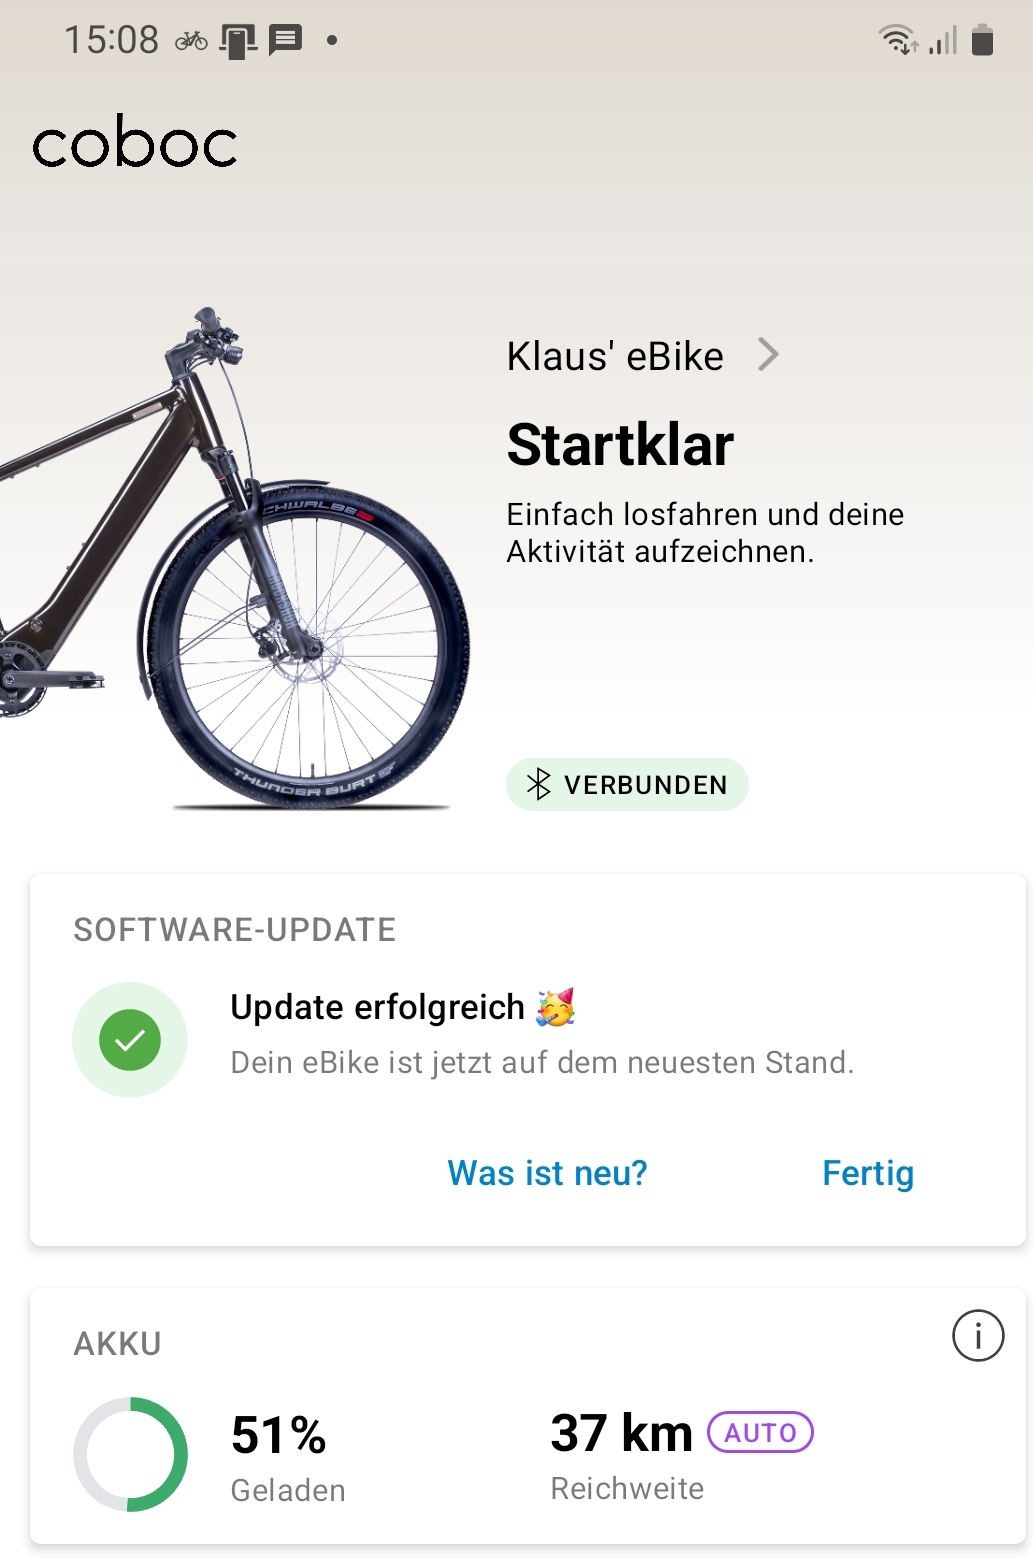
Task: Tap the 37 km Reichweite value
Action: (621, 1432)
